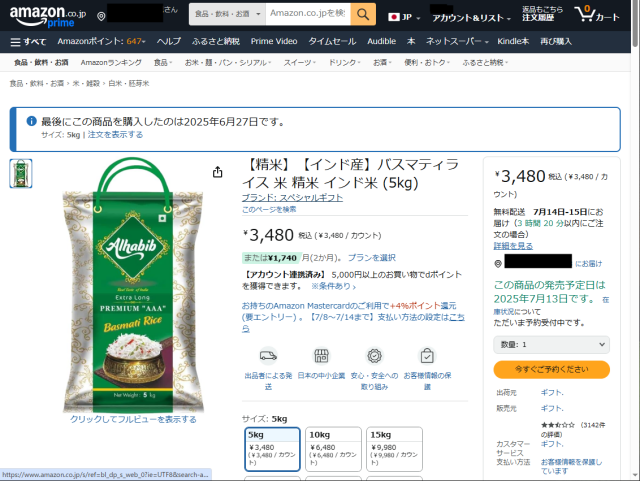Select the 5kg size option
The width and height of the screenshot is (640, 481).
tap(272, 449)
